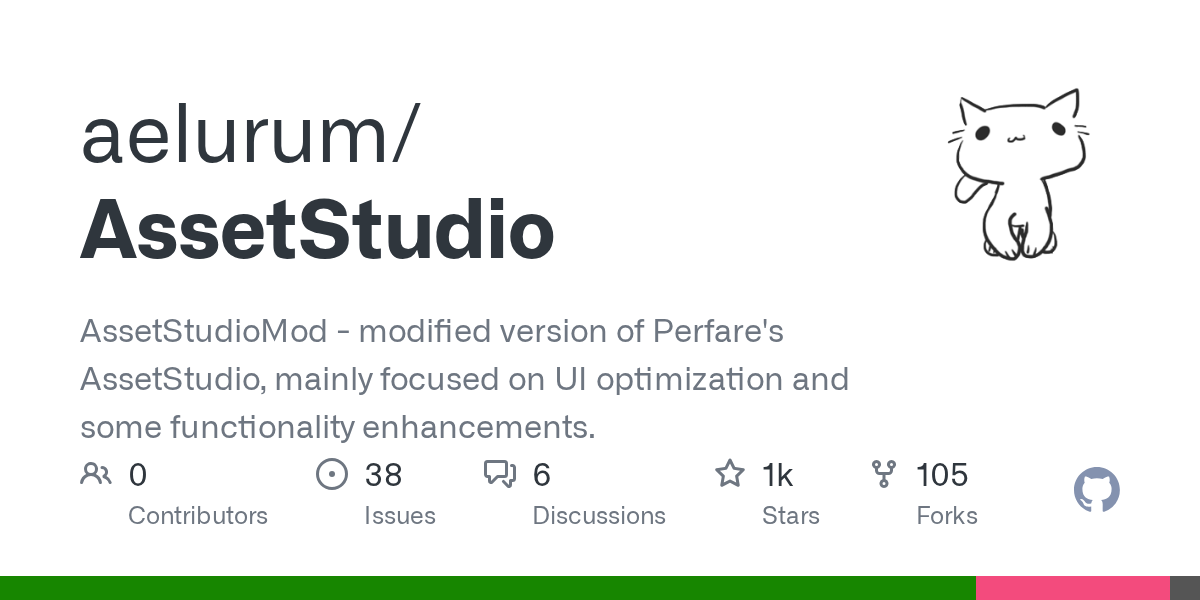This screenshot has height=600, width=1200.
Task: Open the AssetStudio repository title
Action: tap(317, 232)
